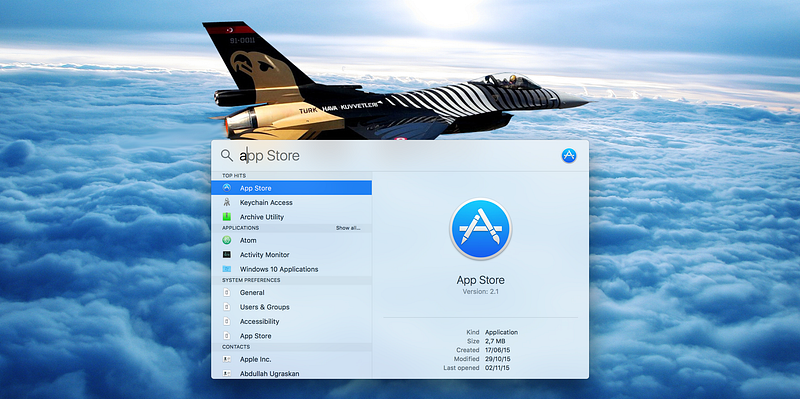Click the Version: 2.1 text
Viewport: 800px width, 399px height.
(x=481, y=291)
